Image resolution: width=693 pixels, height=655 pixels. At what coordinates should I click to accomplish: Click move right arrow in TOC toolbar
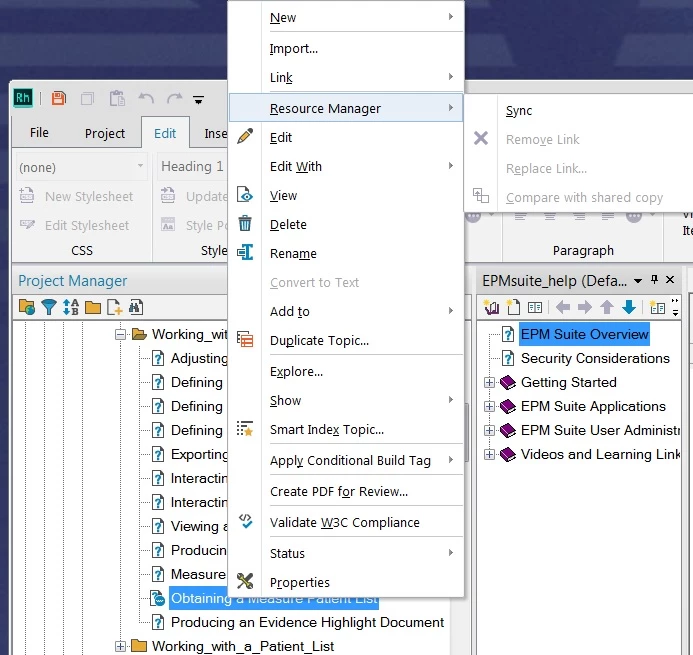(x=584, y=307)
